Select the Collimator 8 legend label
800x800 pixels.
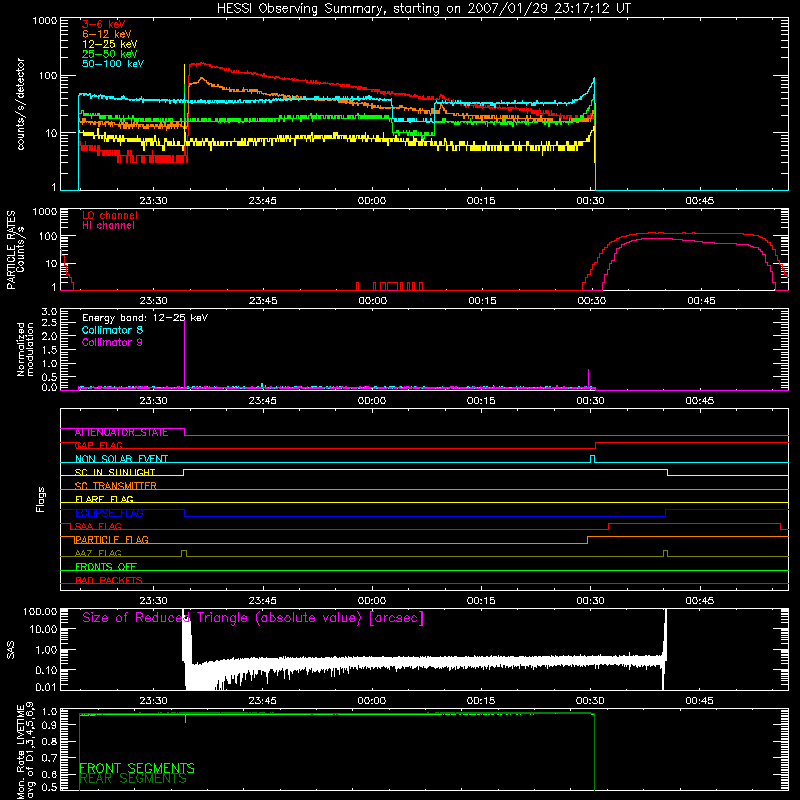click(112, 330)
